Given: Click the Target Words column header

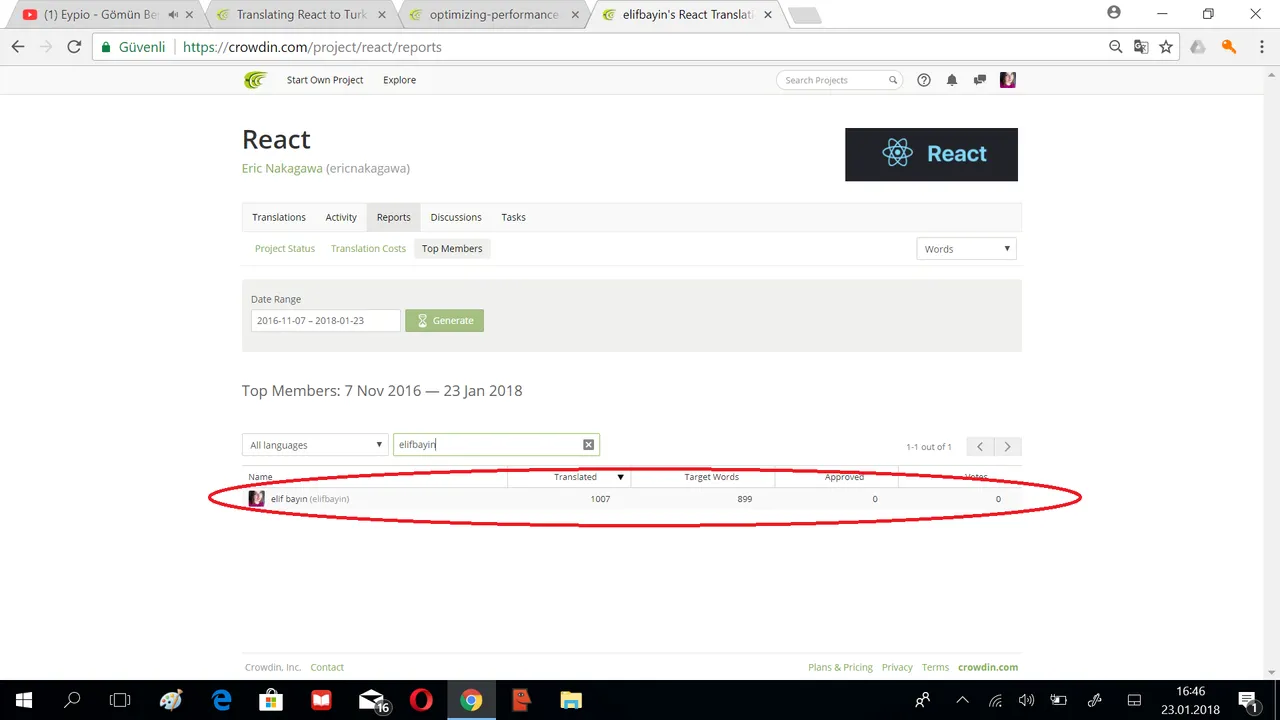Looking at the screenshot, I should point(712,477).
